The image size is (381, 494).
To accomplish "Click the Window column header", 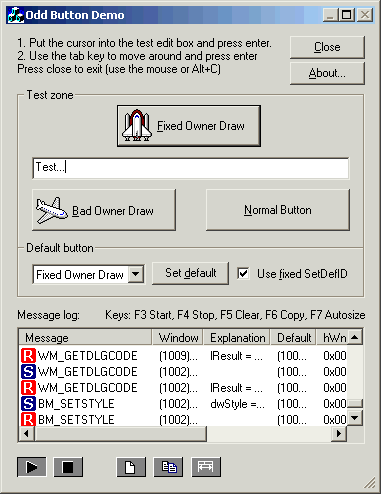I will (178, 338).
